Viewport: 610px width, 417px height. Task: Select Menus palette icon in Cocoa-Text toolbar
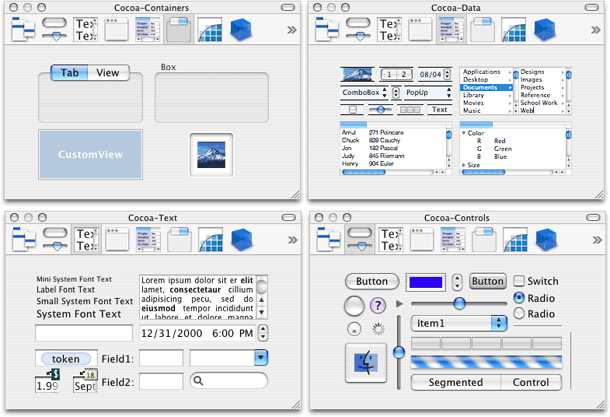pyautogui.click(x=24, y=240)
